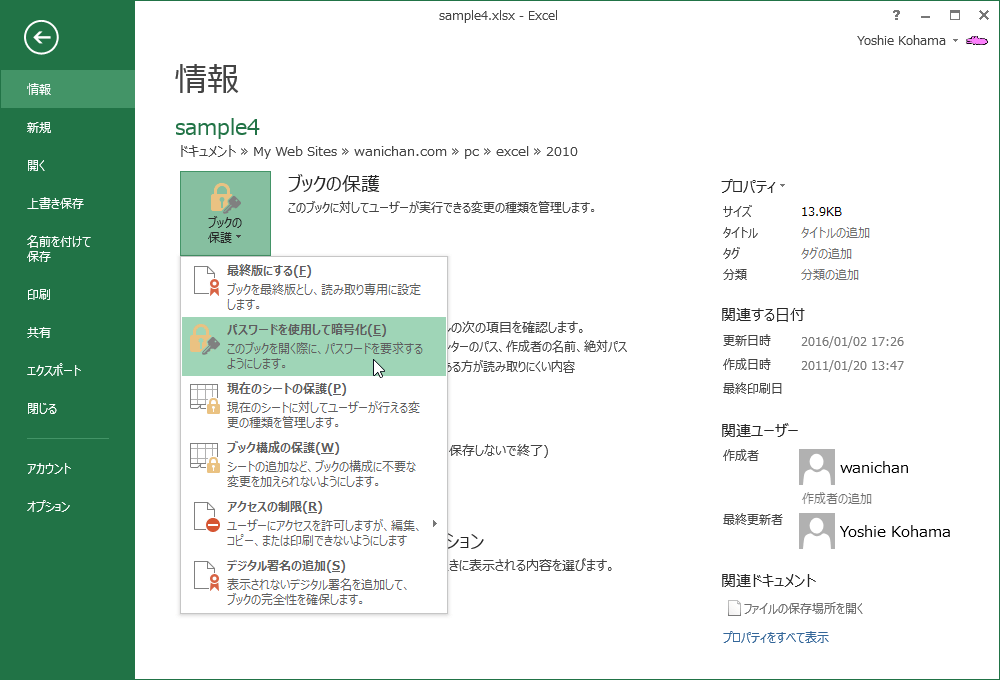The image size is (1000, 680).
Task: Click the Protect Workbook lock icon button
Action: pos(225,213)
